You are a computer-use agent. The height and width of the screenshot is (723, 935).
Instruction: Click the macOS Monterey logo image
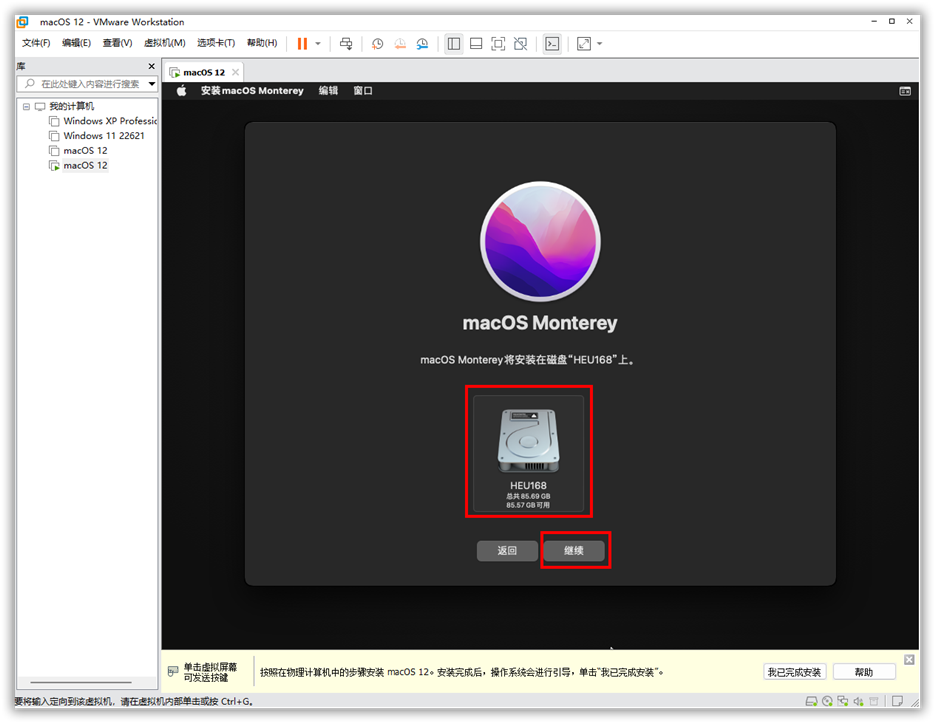[540, 241]
